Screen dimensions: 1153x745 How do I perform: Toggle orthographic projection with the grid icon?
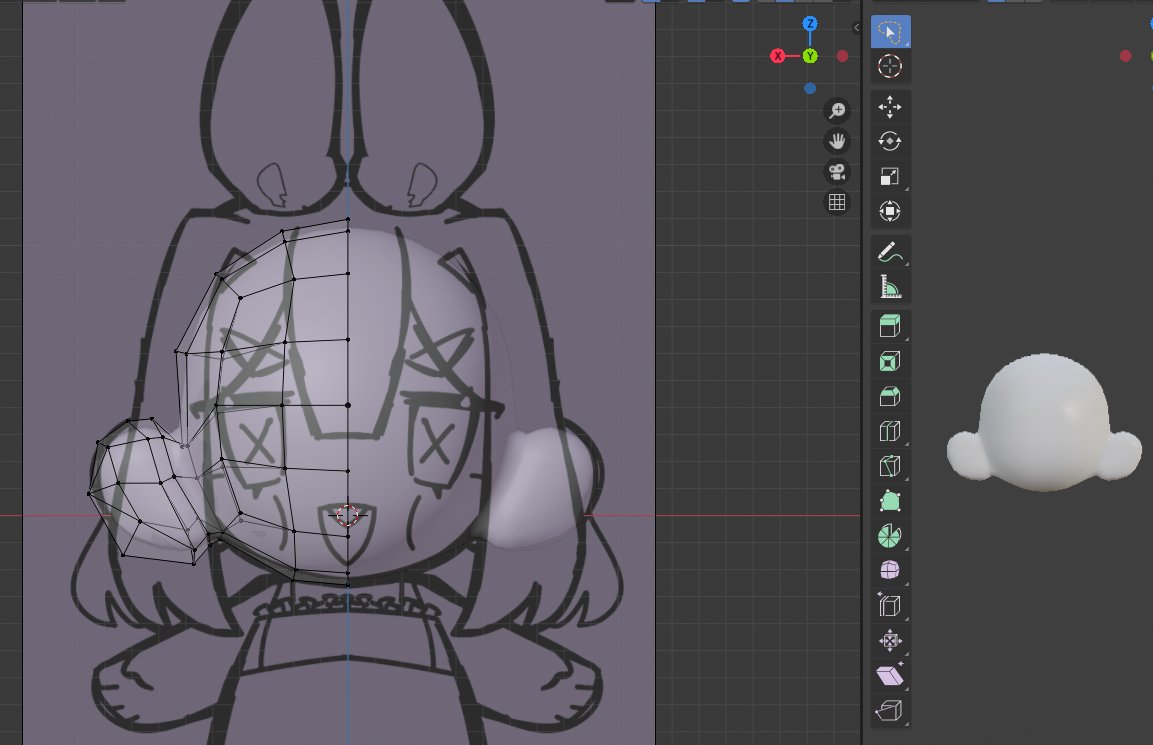coord(837,202)
